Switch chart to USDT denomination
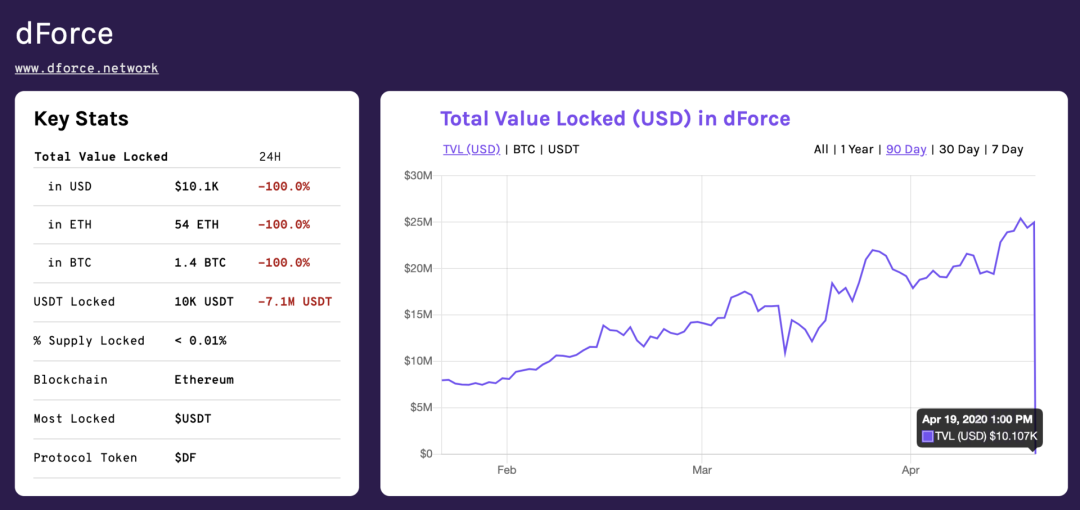The height and width of the screenshot is (510, 1080). tap(563, 149)
